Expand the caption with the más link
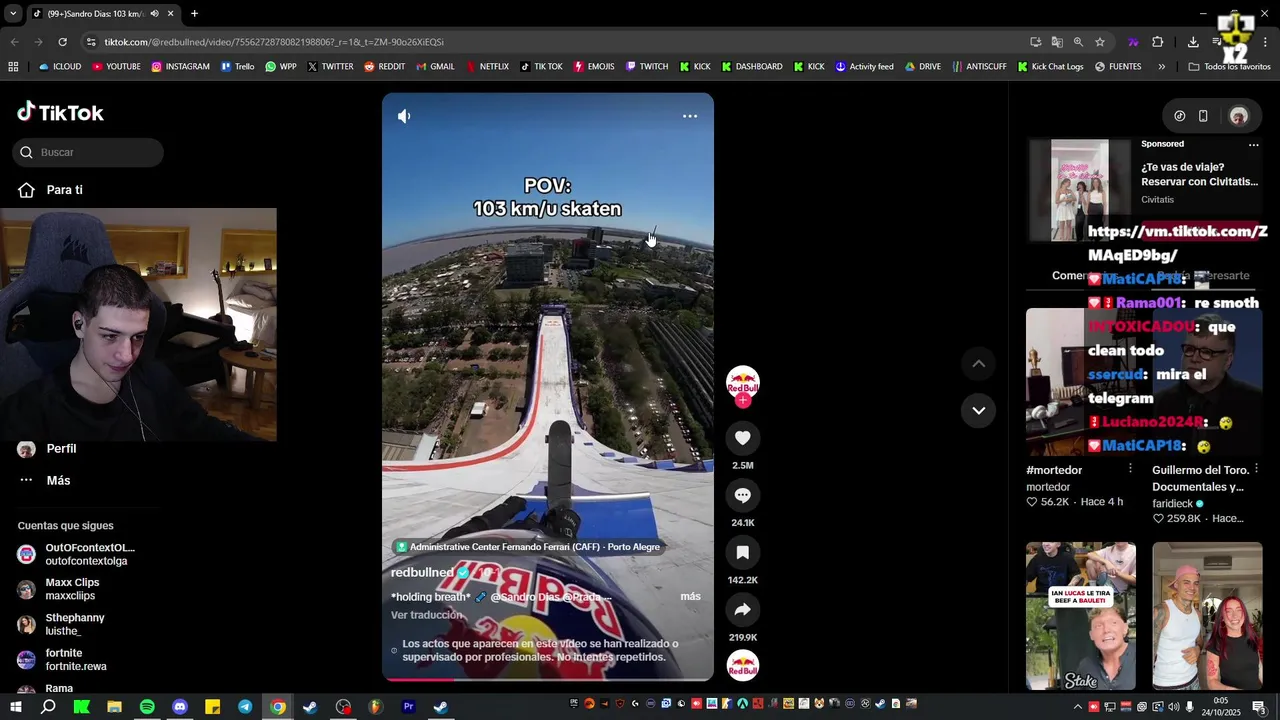Viewport: 1280px width, 720px height. [690, 596]
